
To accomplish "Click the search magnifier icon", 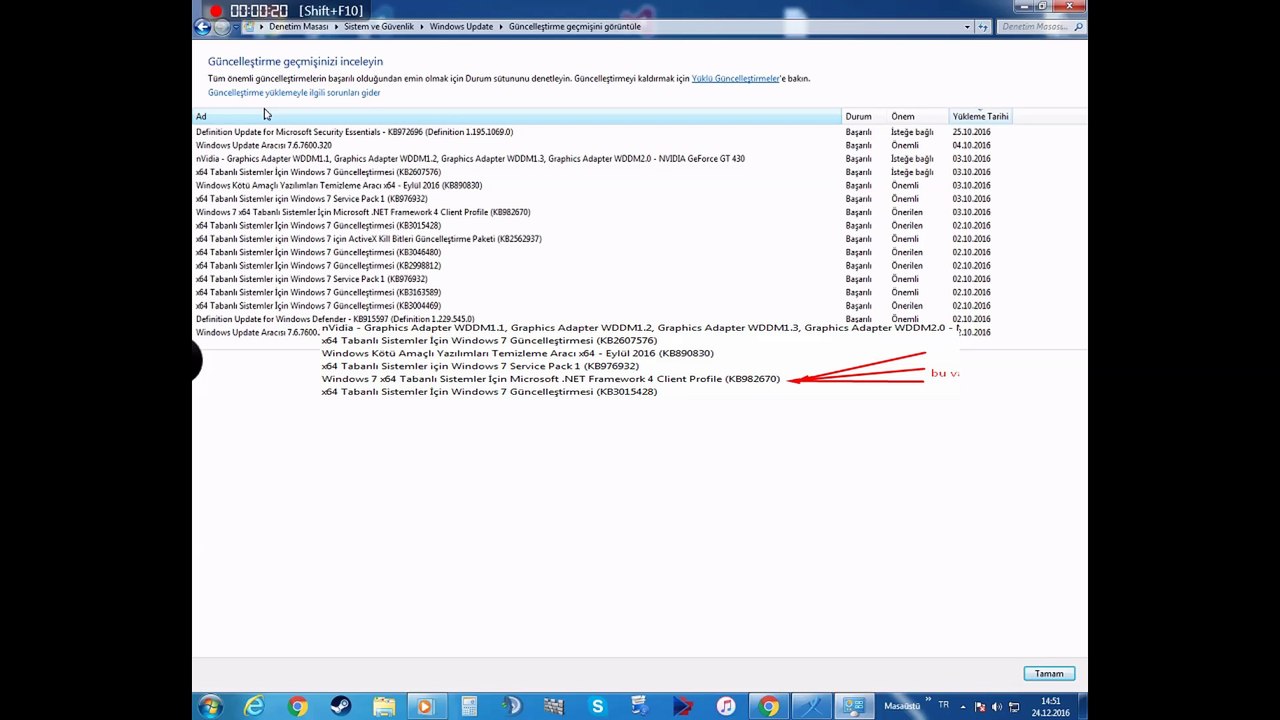I will coord(1079,27).
